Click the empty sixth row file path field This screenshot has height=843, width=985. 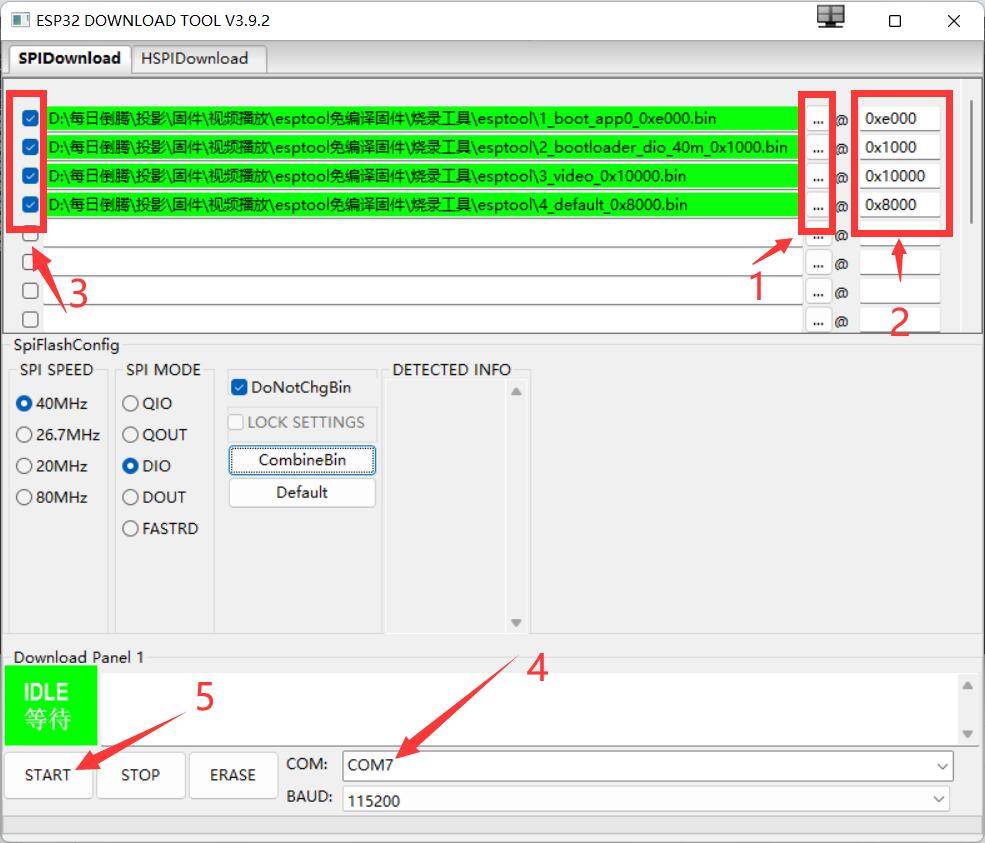coord(422,262)
